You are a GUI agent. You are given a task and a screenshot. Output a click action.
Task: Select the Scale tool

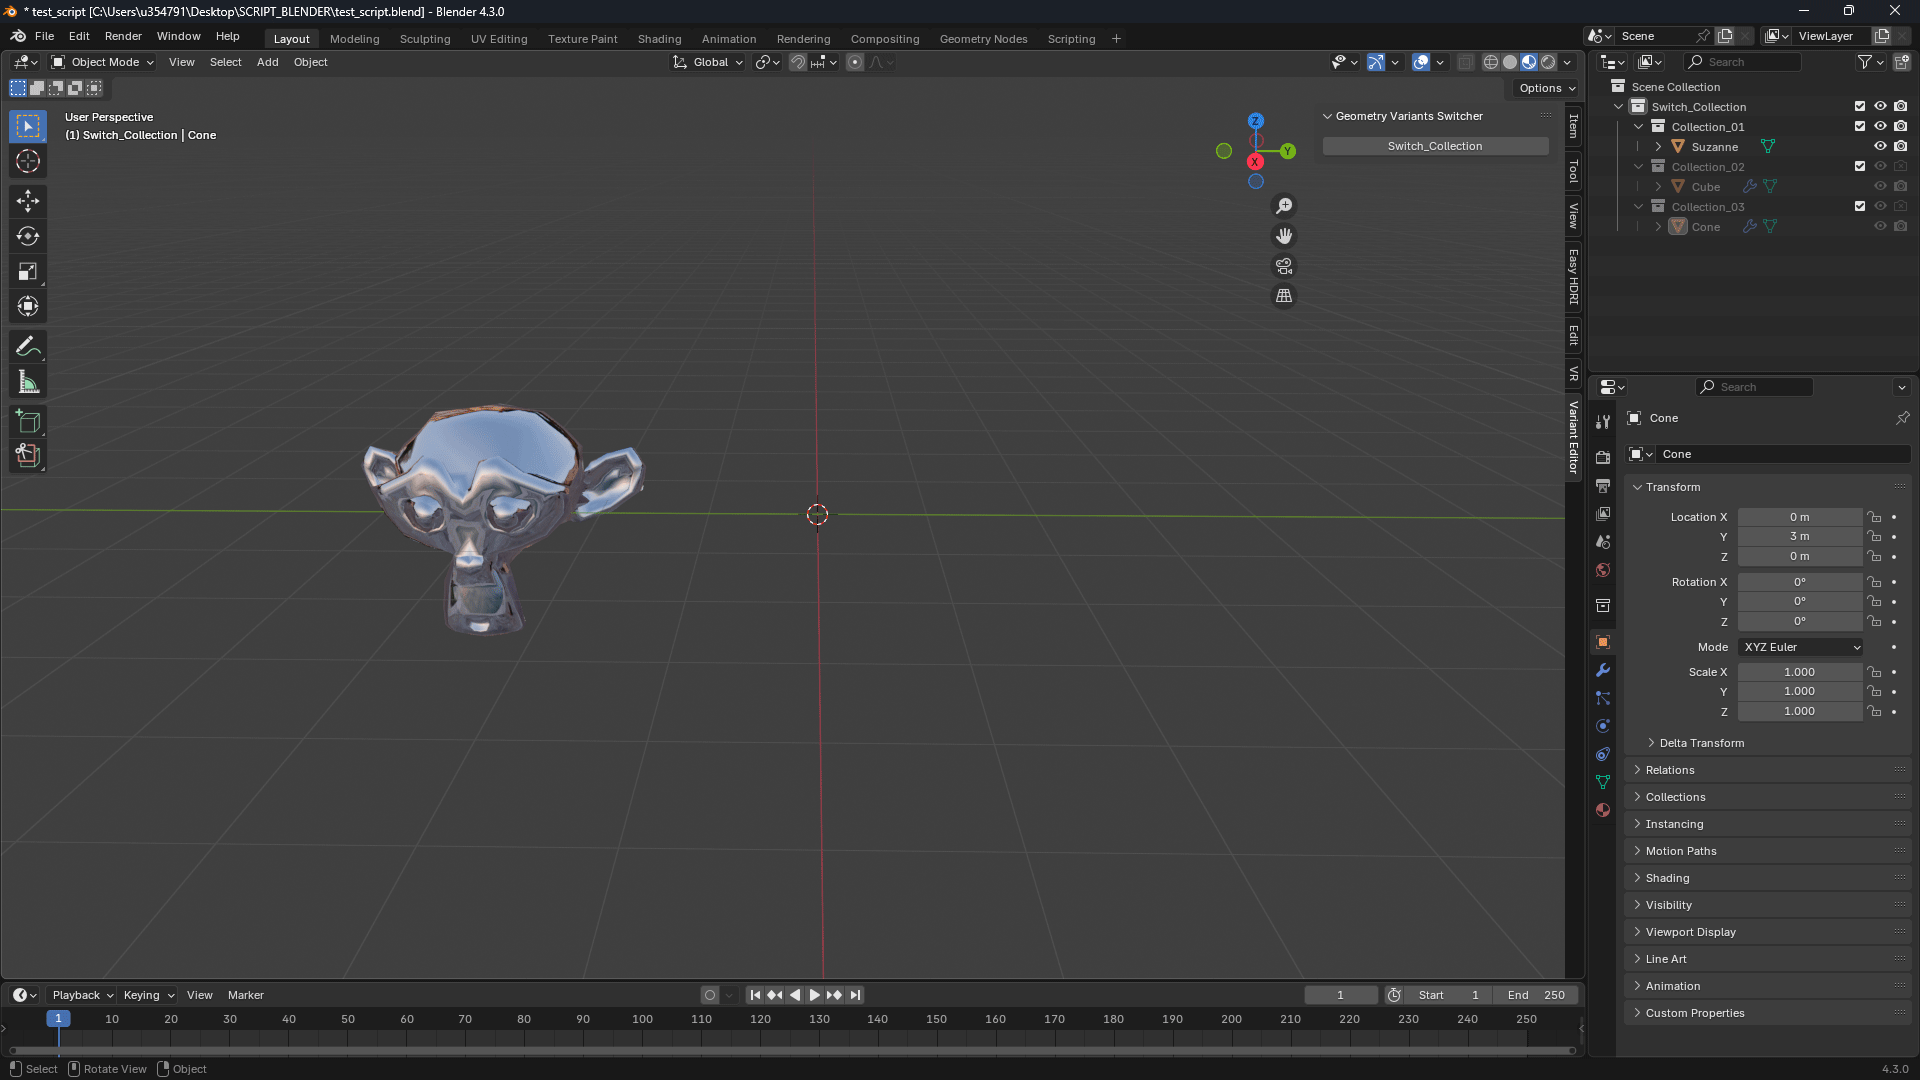coord(27,271)
